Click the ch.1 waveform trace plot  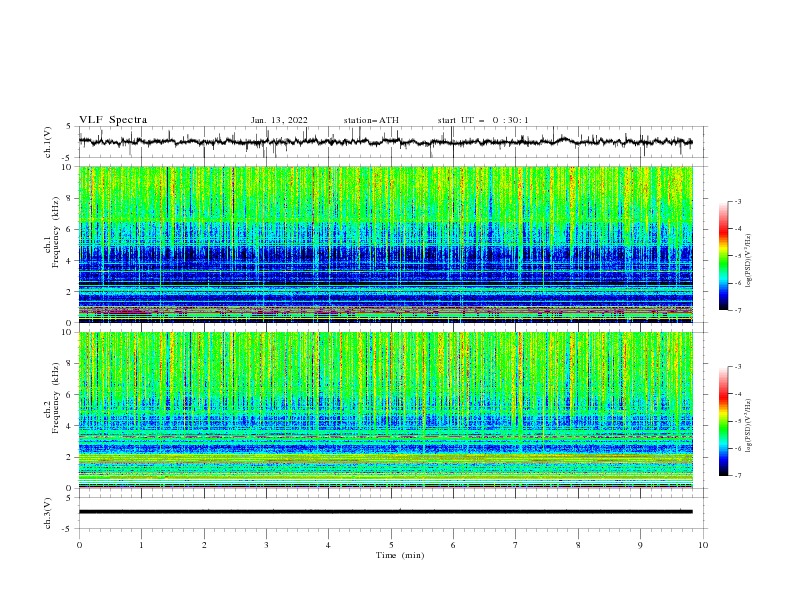click(386, 142)
